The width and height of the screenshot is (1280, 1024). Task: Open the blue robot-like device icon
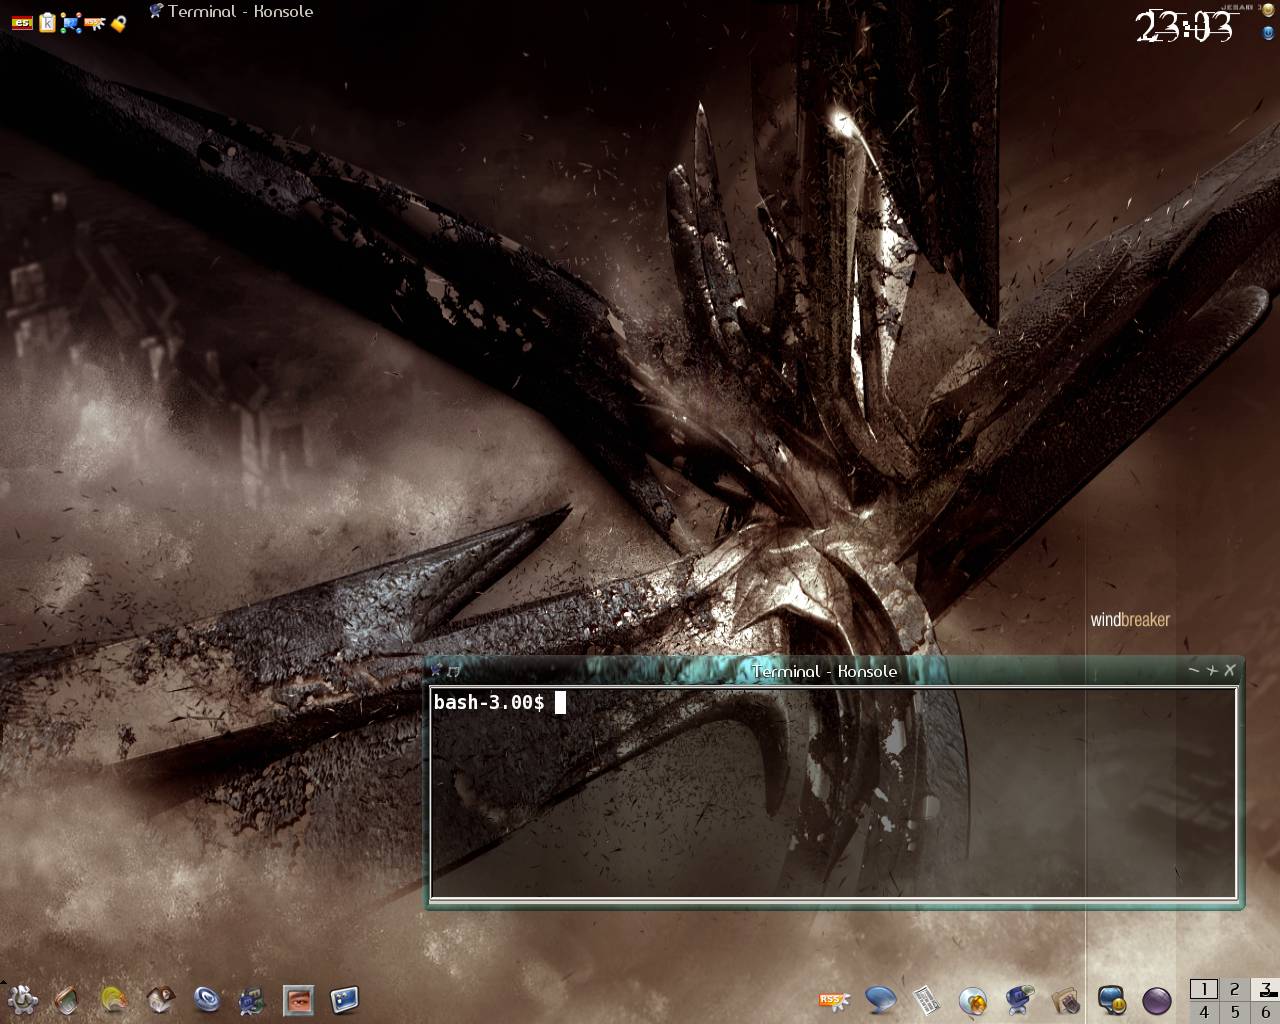coord(1019,999)
